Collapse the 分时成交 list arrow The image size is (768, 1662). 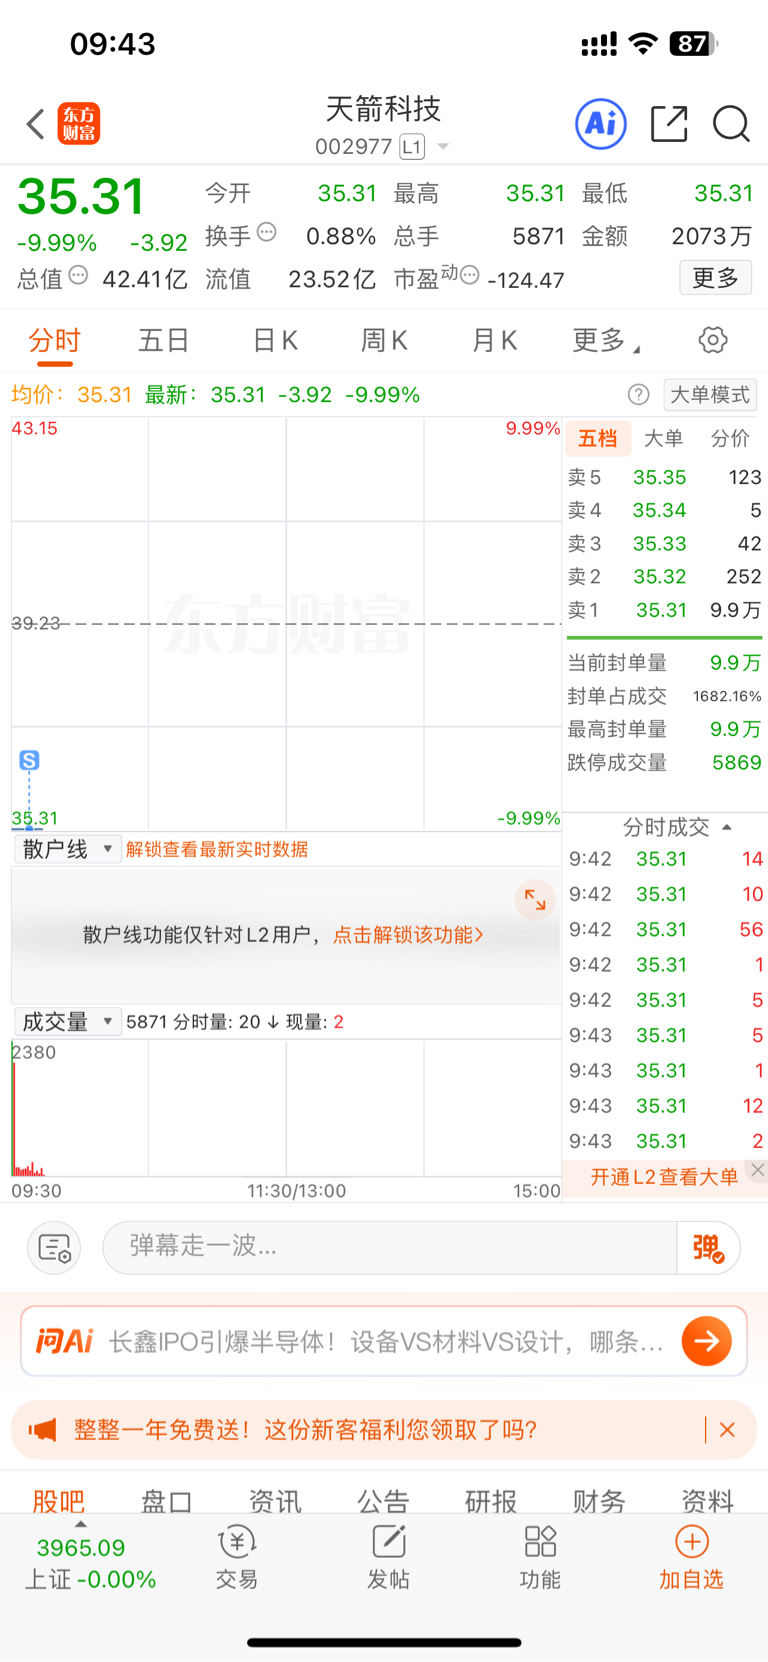pos(727,827)
